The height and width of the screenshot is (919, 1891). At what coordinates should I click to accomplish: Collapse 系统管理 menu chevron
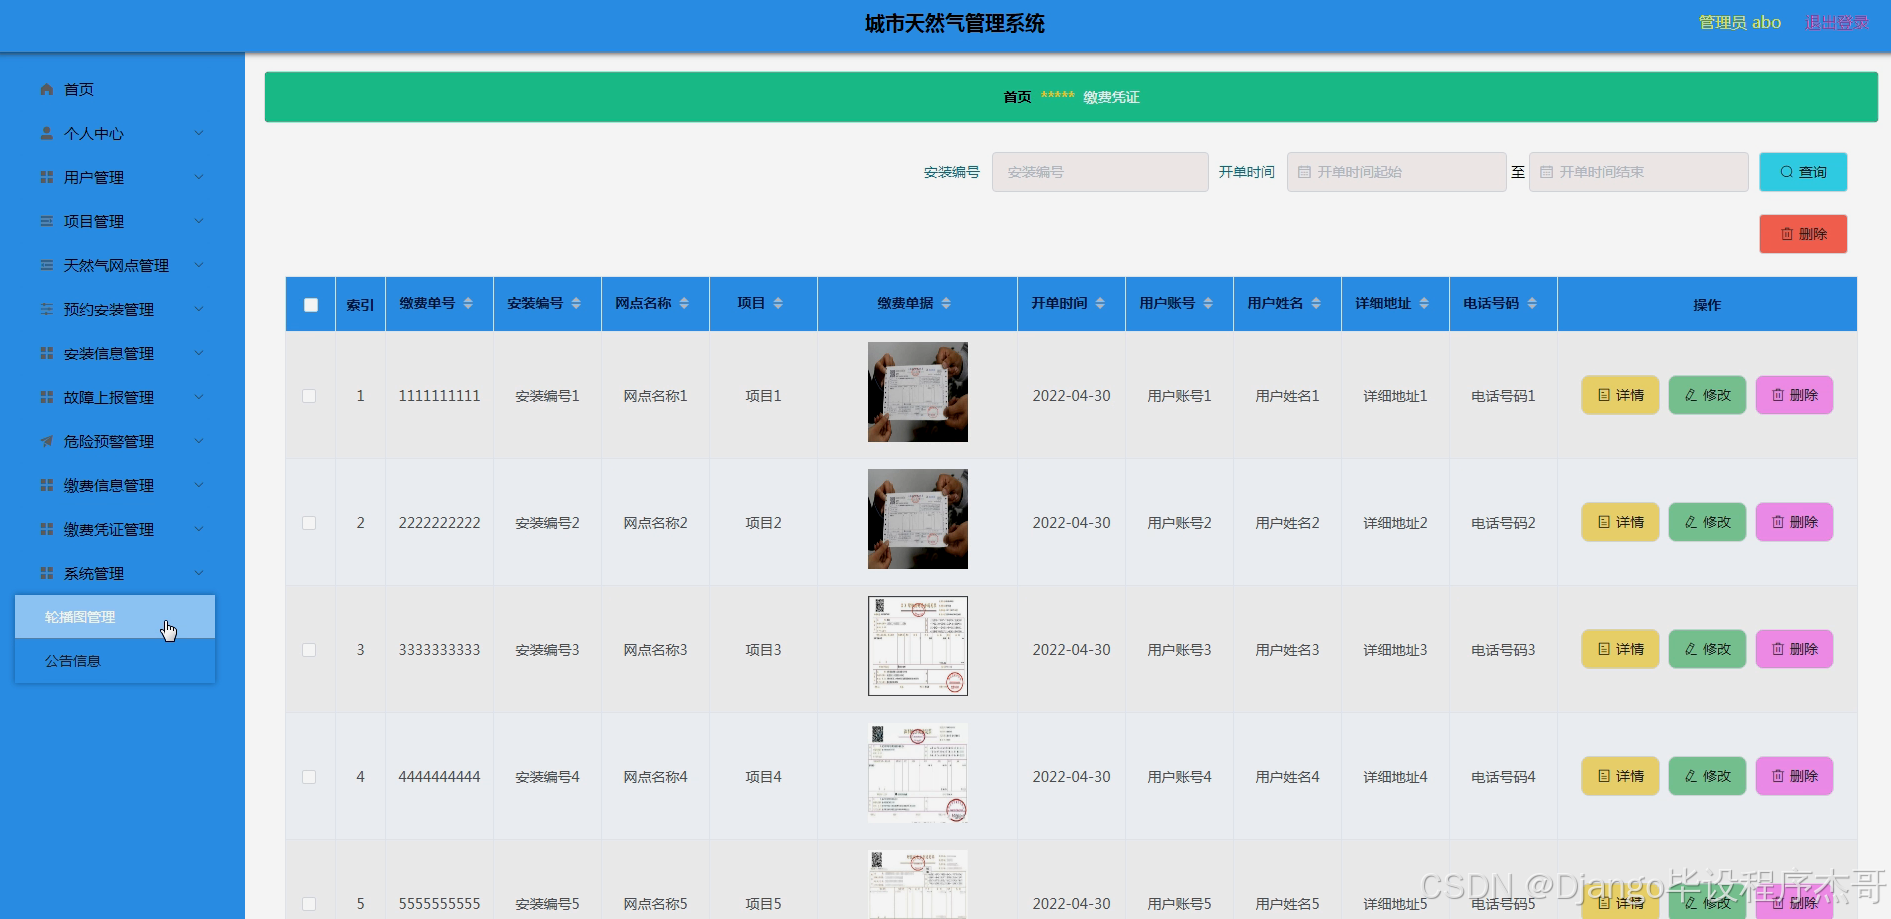click(198, 573)
